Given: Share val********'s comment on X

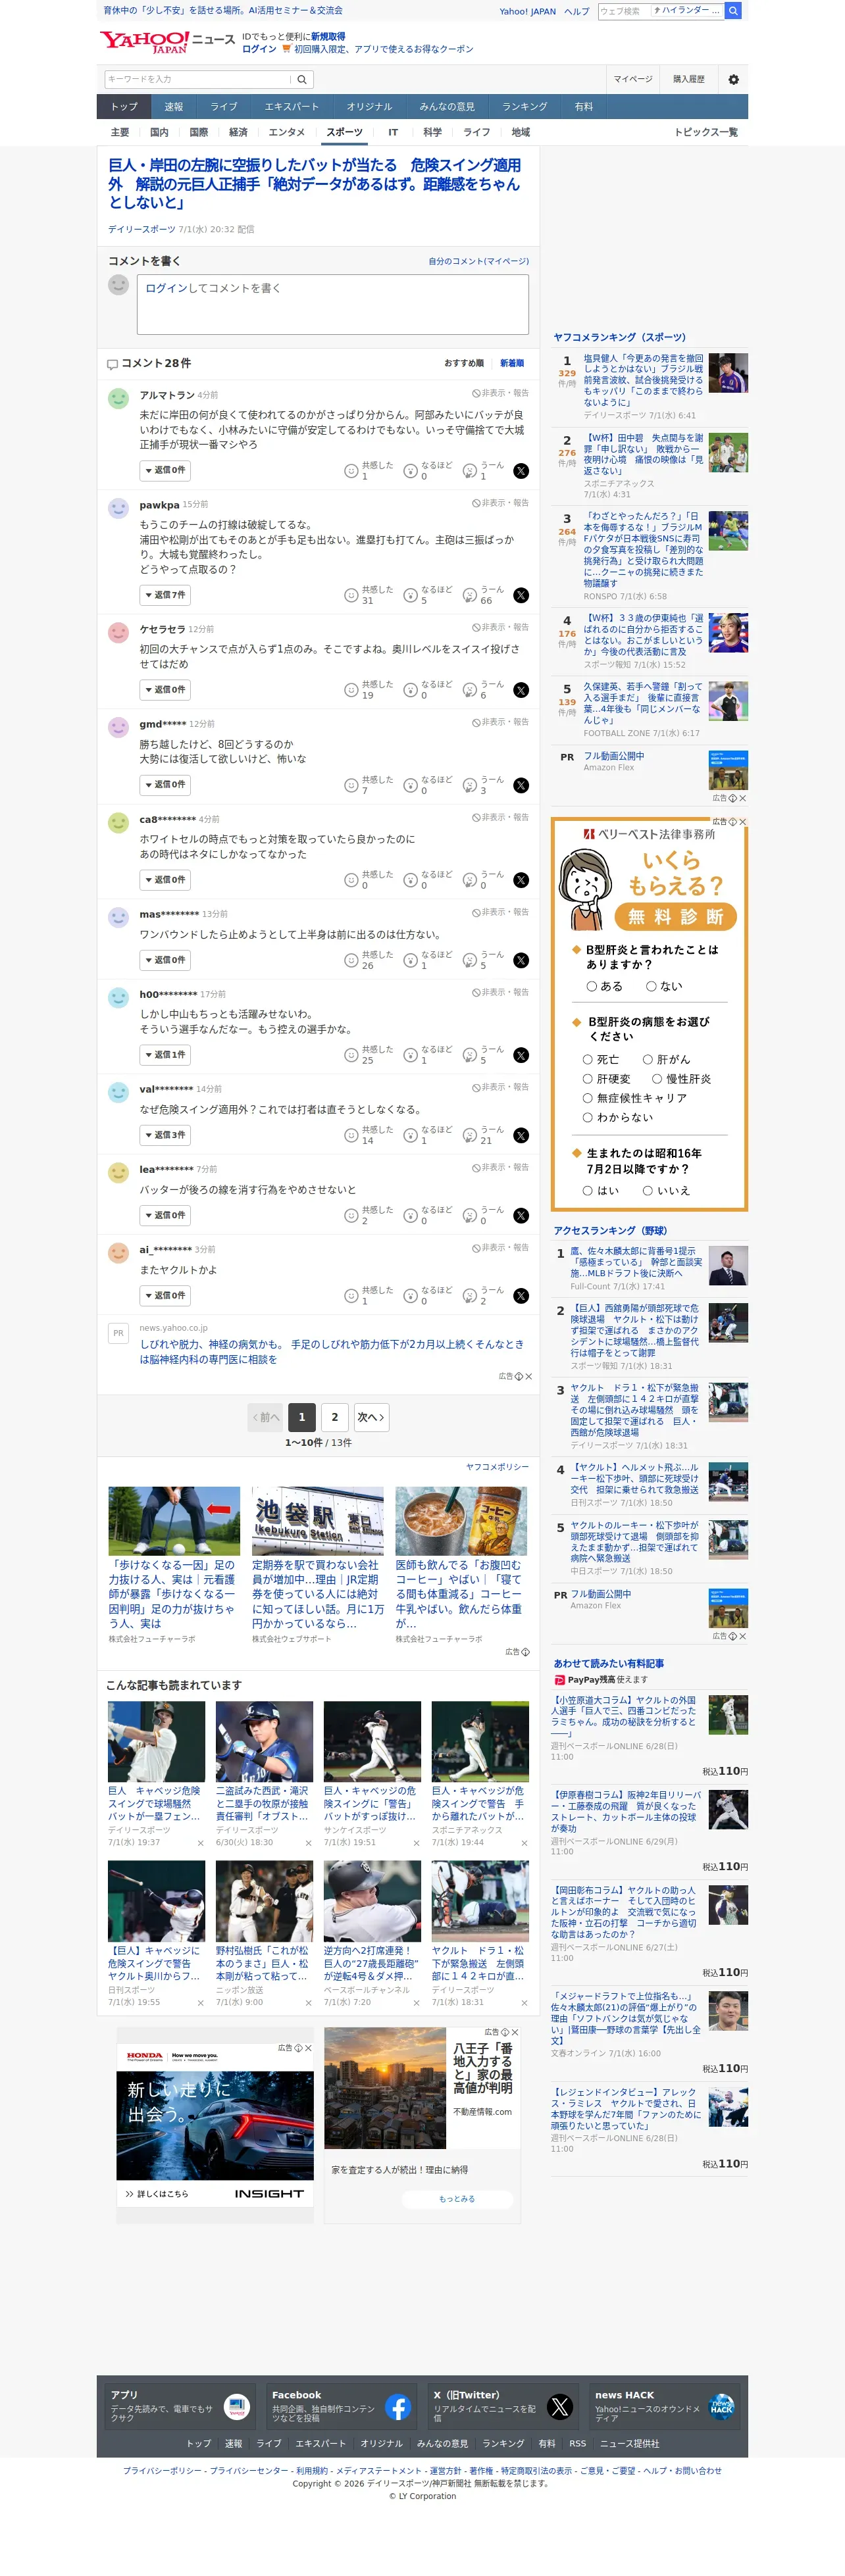Looking at the screenshot, I should coord(521,1135).
